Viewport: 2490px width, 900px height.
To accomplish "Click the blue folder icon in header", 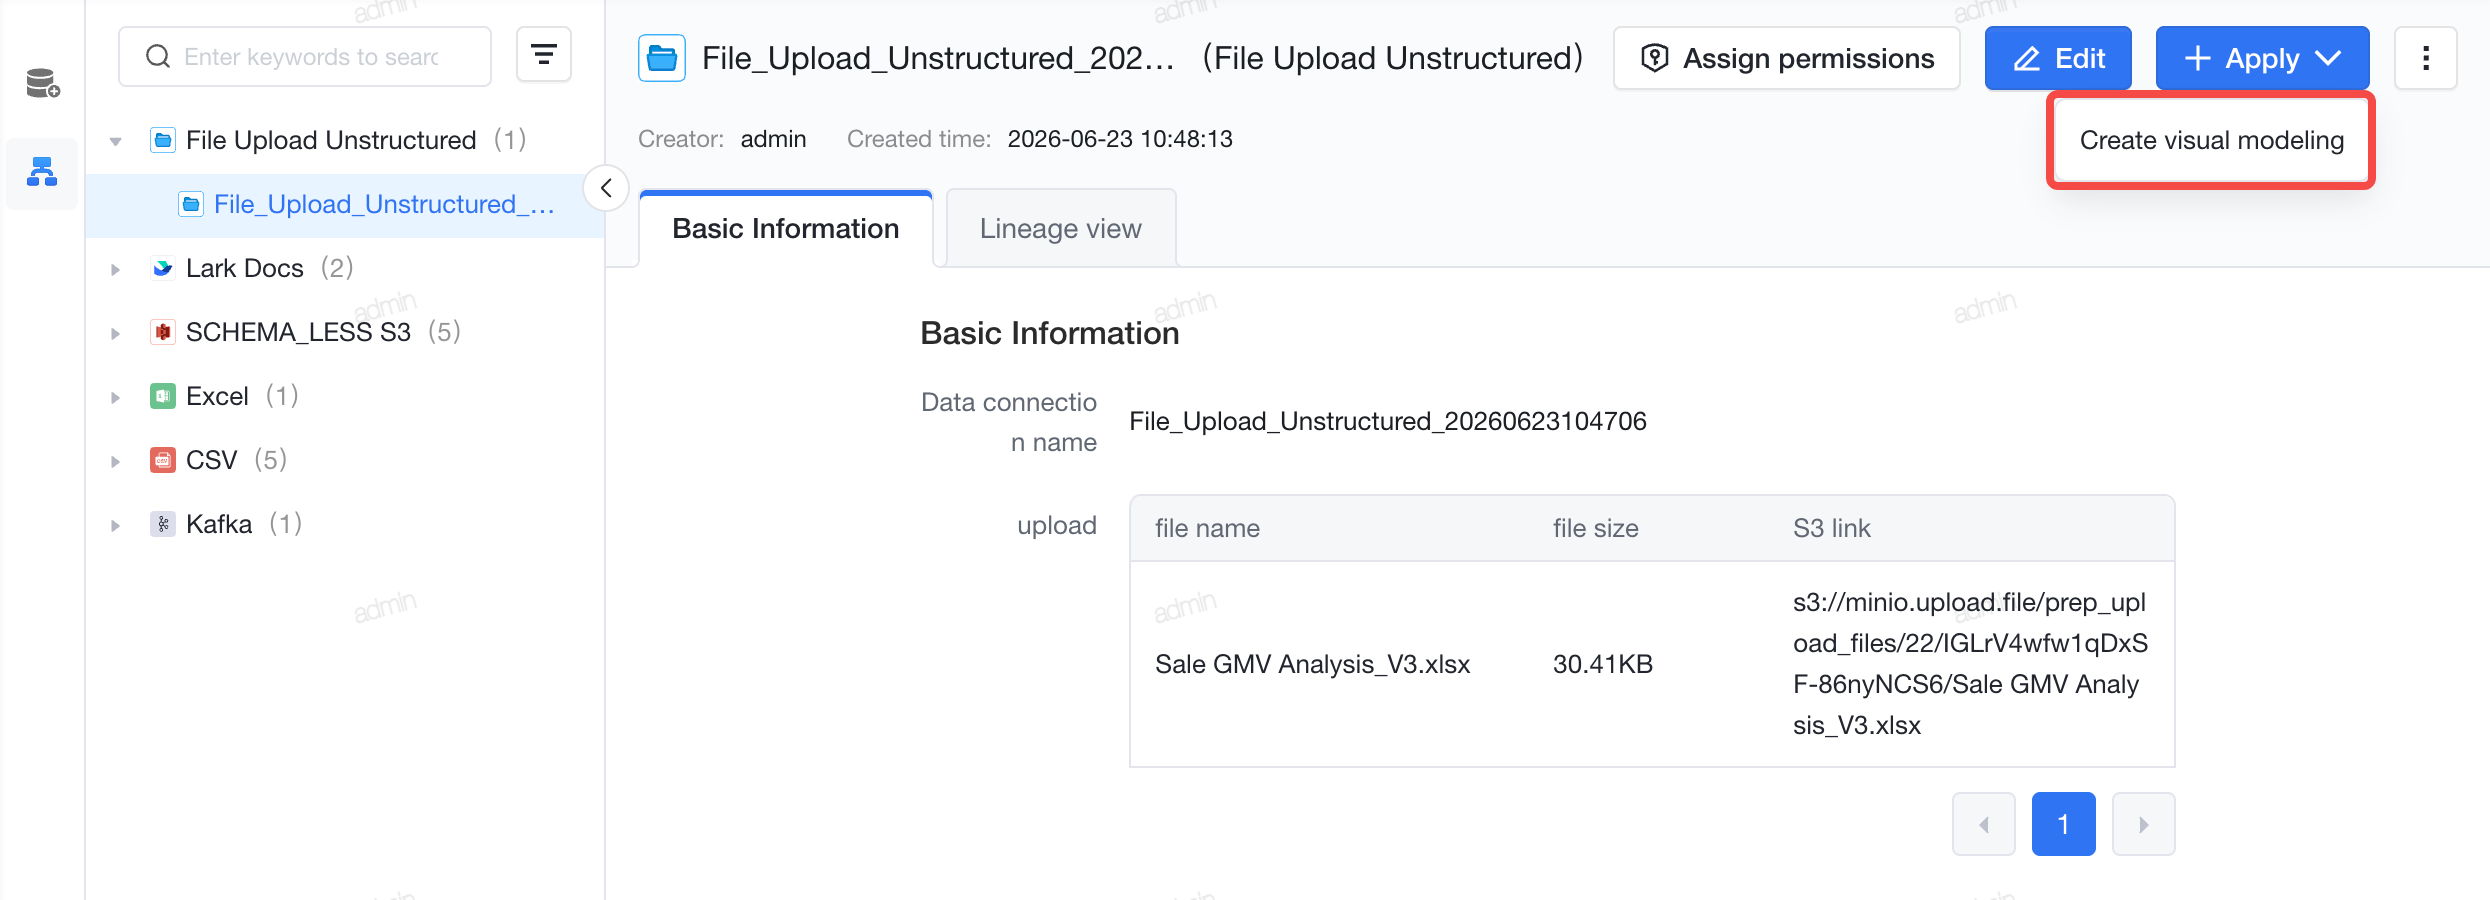I will click(662, 58).
